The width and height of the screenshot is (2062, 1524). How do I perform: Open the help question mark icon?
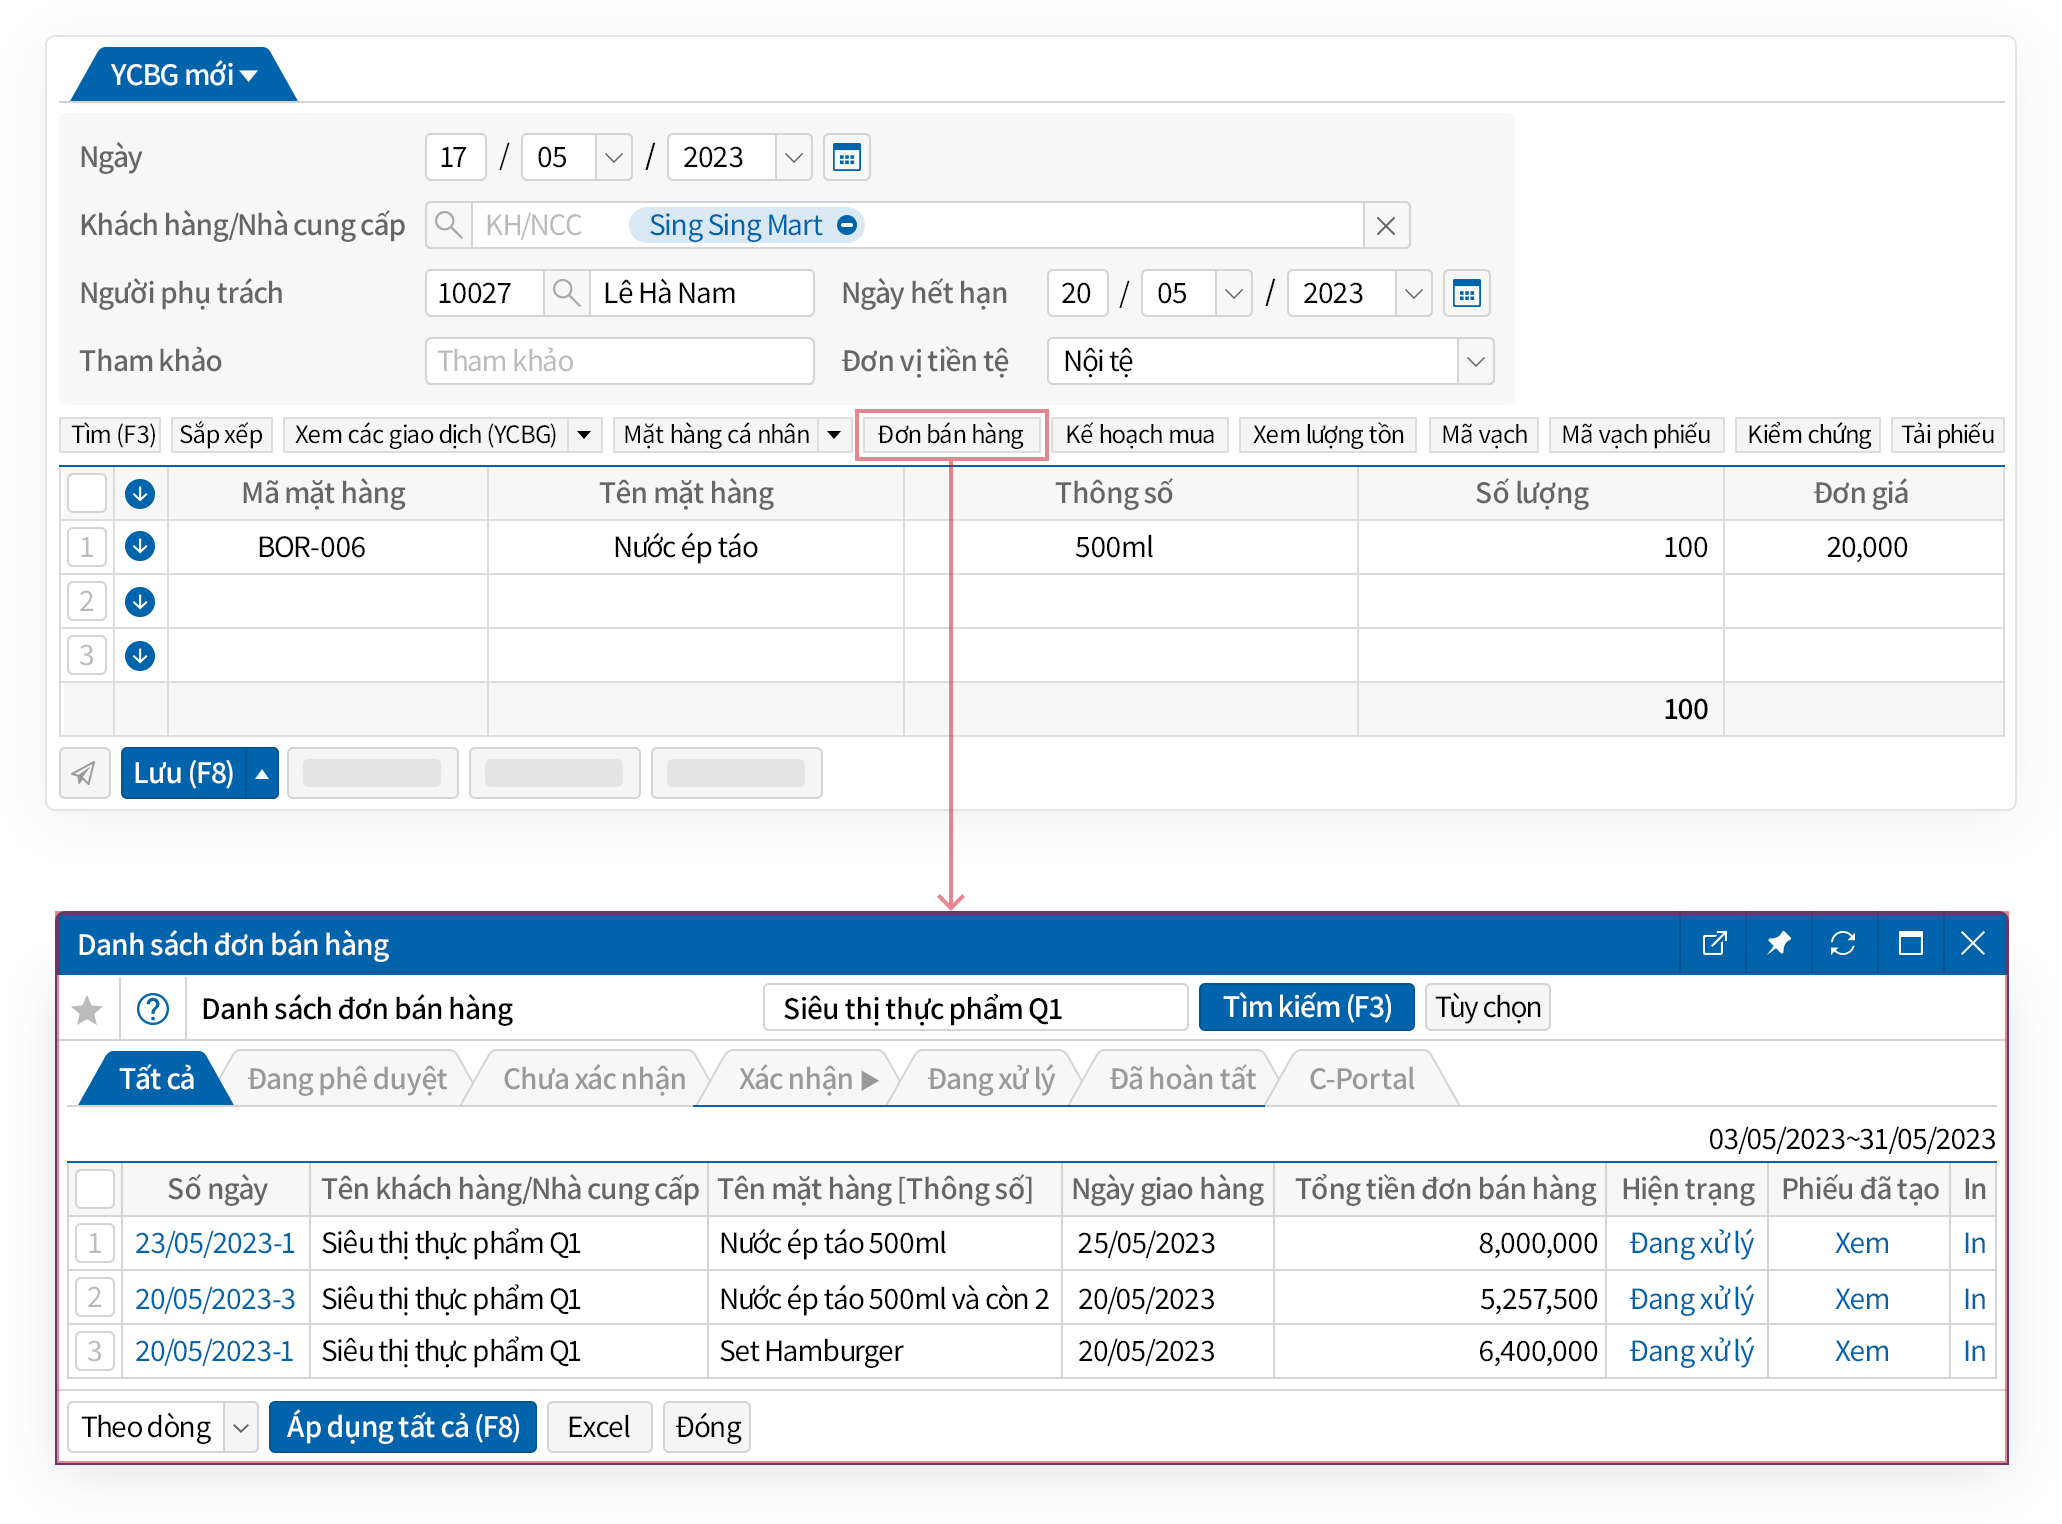[153, 1009]
